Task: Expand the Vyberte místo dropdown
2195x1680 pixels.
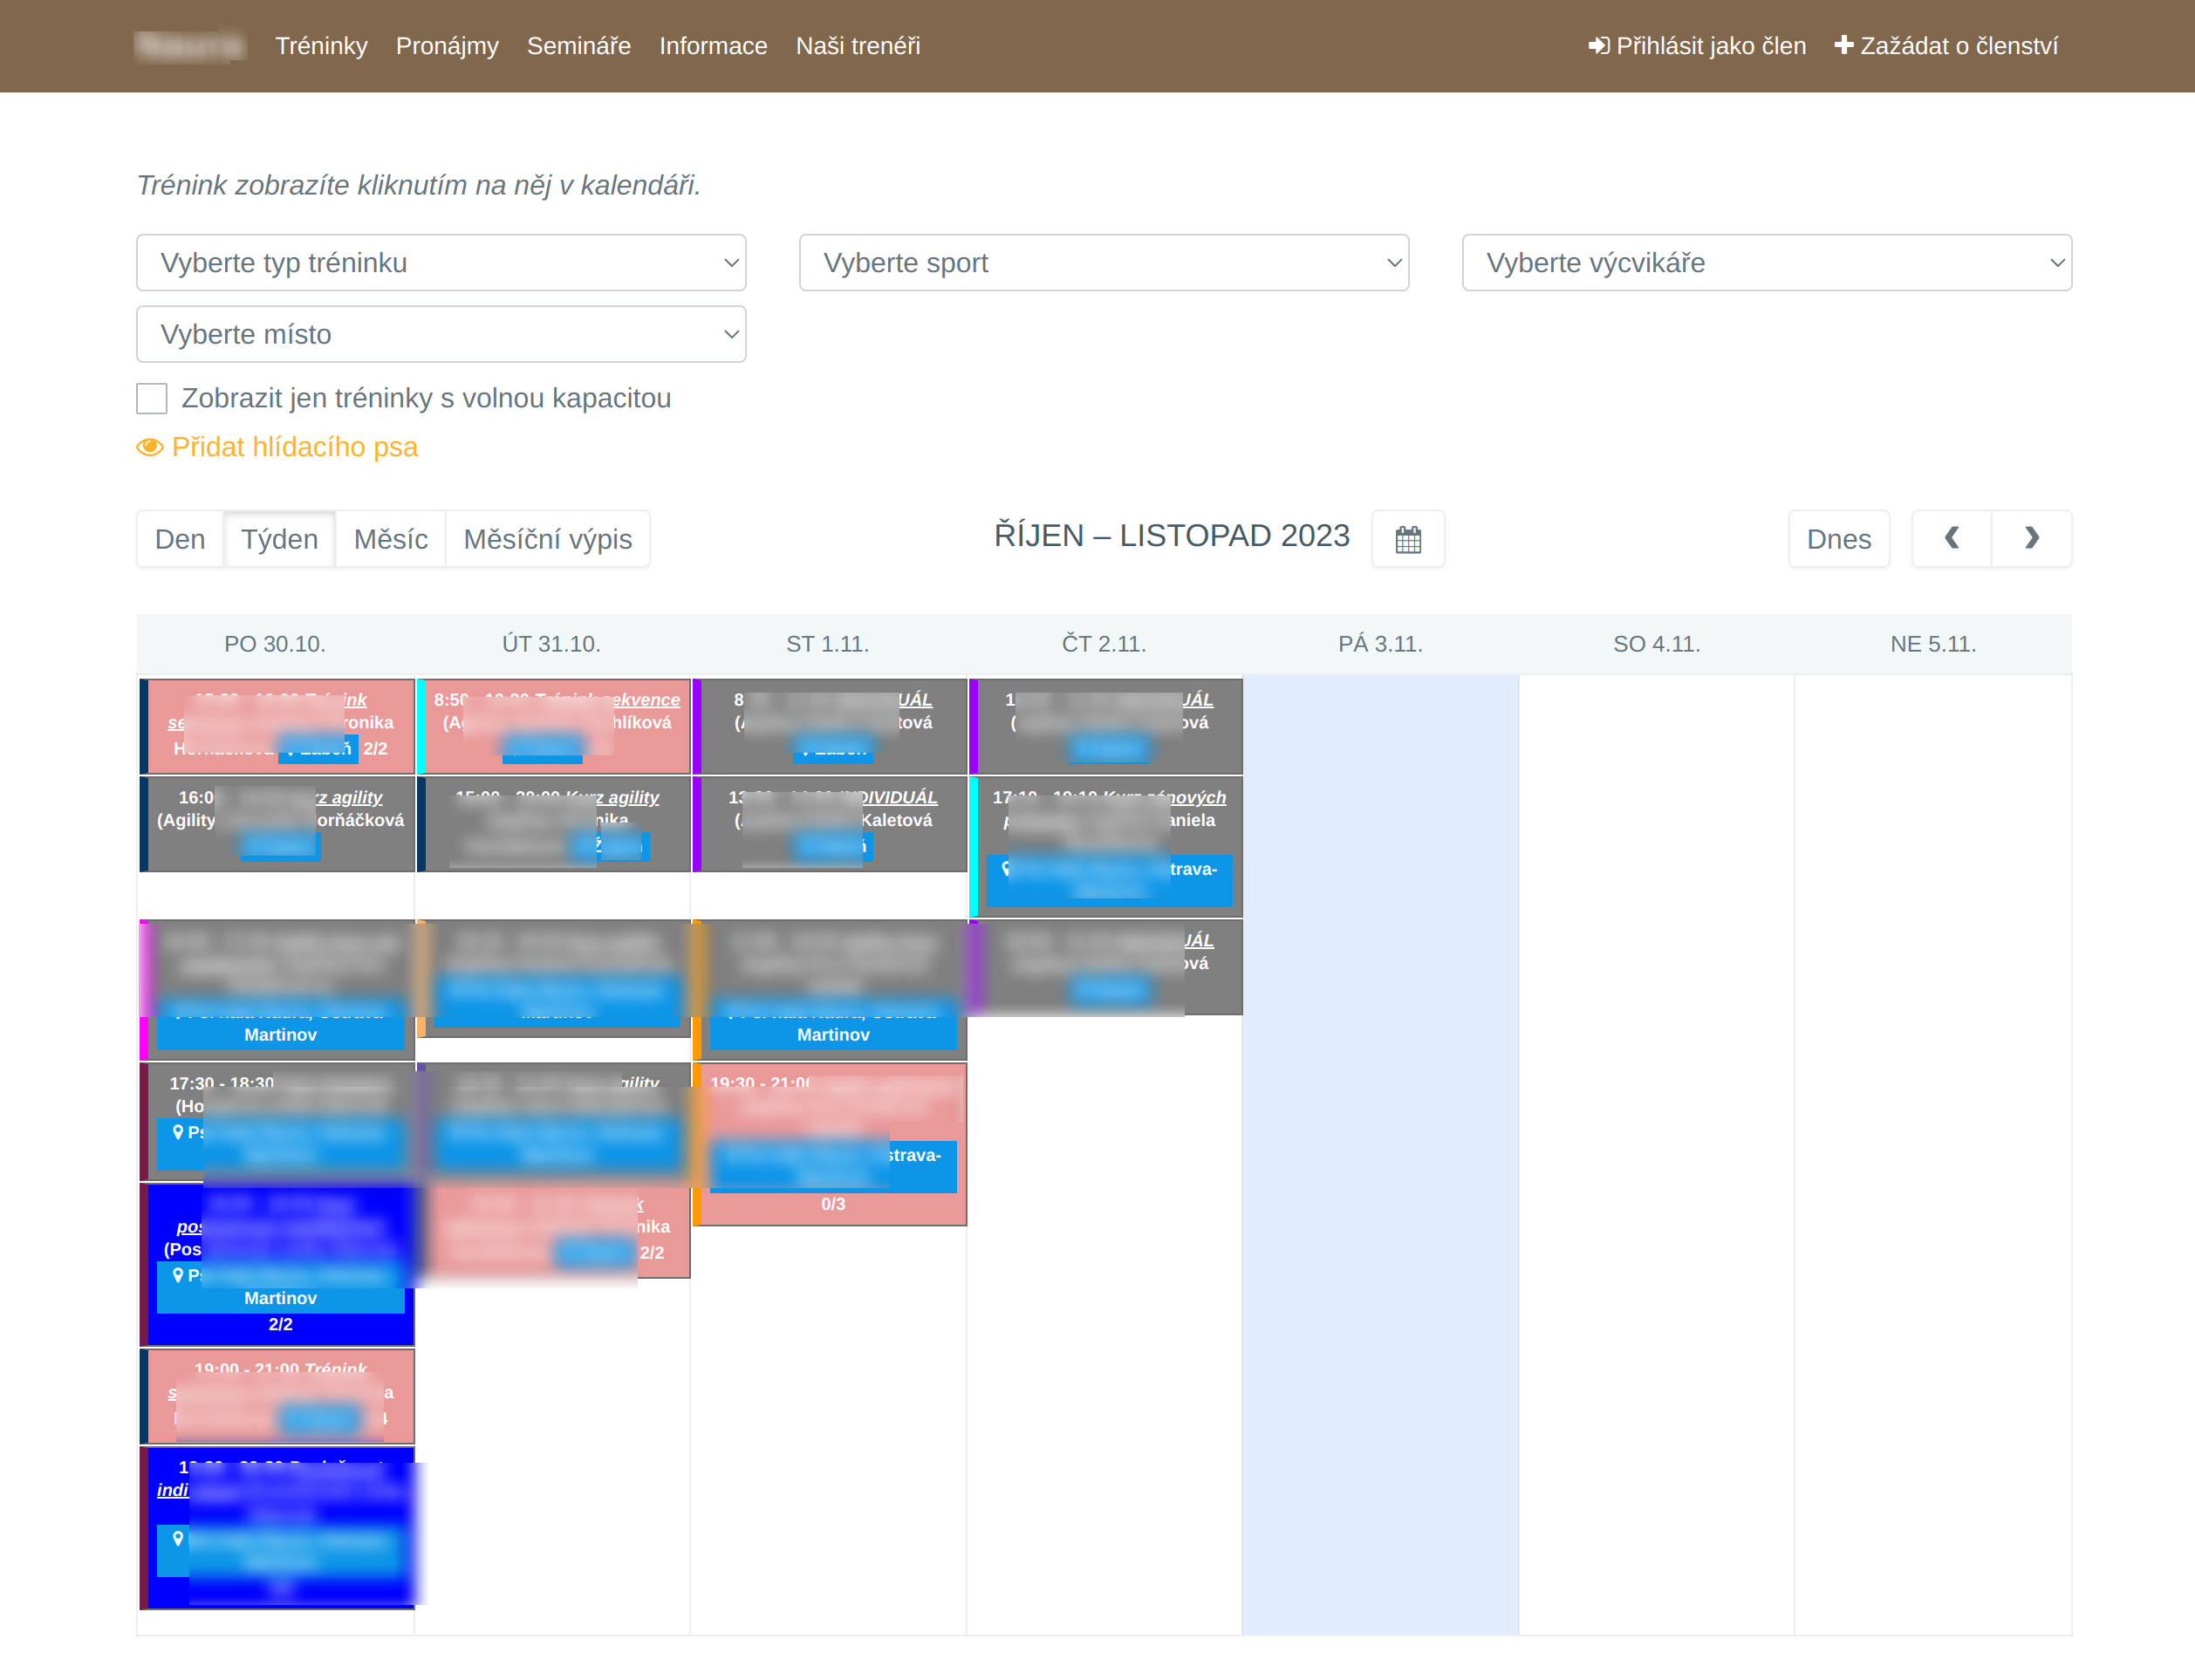Action: point(441,334)
